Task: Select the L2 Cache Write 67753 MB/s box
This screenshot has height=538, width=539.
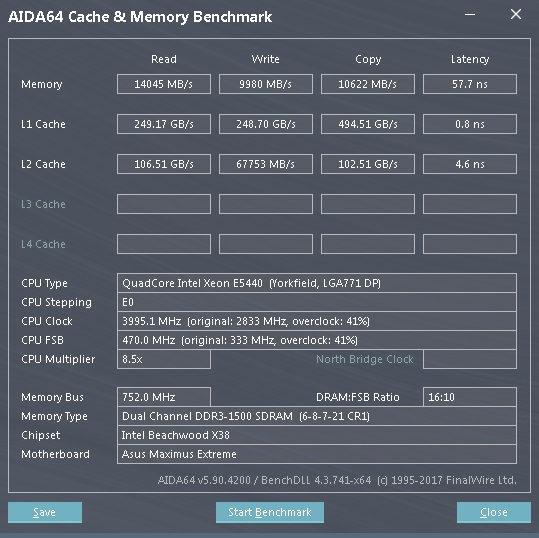Action: click(266, 164)
